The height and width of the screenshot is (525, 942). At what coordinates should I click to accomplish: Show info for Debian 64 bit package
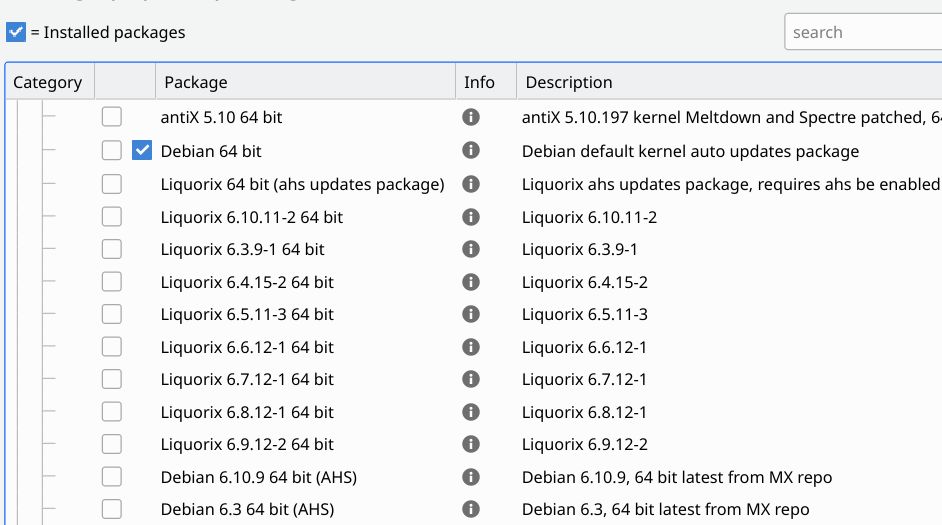471,151
